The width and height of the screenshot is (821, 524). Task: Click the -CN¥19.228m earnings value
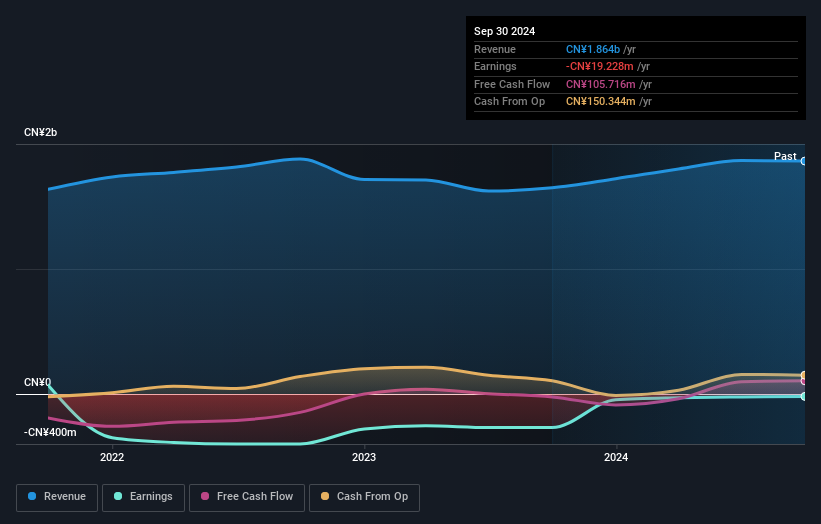tap(600, 66)
